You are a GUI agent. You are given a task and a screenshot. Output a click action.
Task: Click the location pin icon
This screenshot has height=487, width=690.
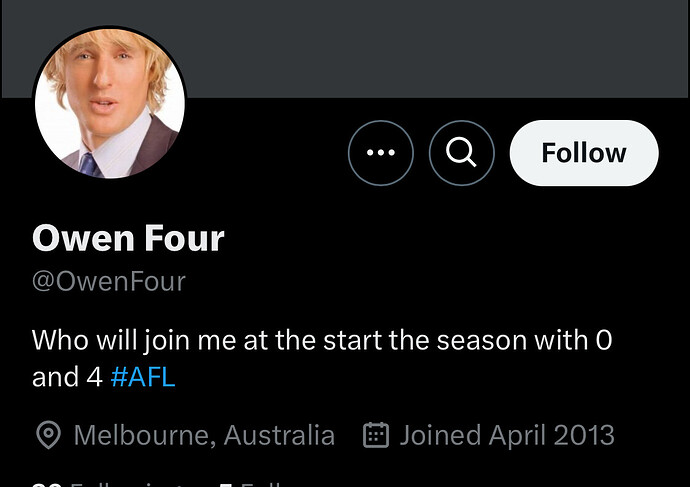tap(48, 435)
